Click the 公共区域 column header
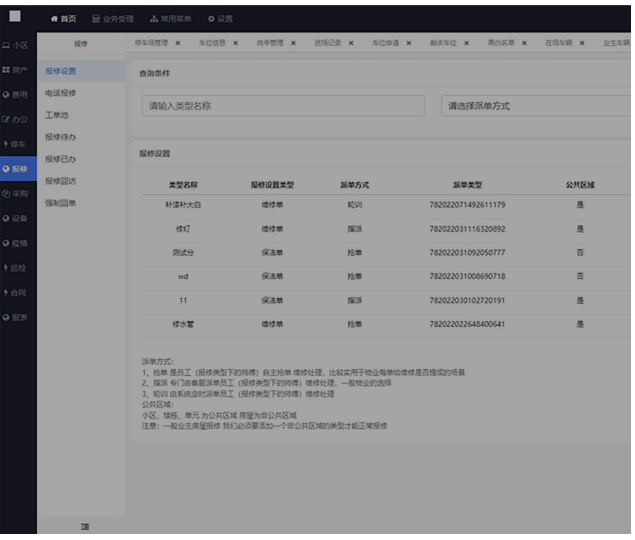Screen dimensions: 635x540 [580, 185]
